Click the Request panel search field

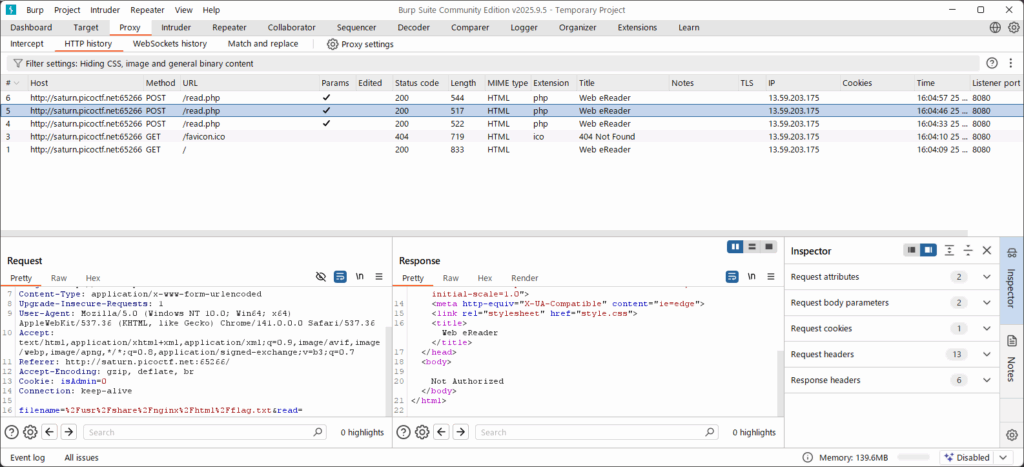click(200, 432)
